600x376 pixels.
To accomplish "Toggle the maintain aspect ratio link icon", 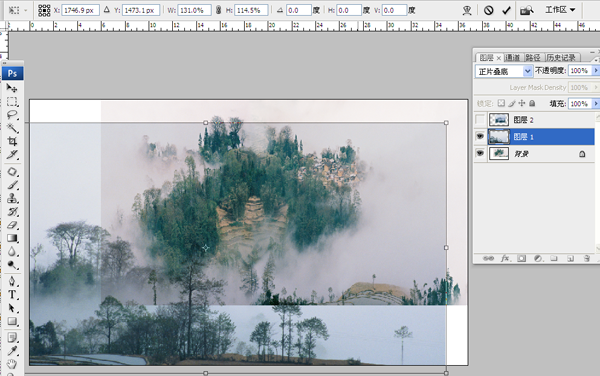I will 218,10.
